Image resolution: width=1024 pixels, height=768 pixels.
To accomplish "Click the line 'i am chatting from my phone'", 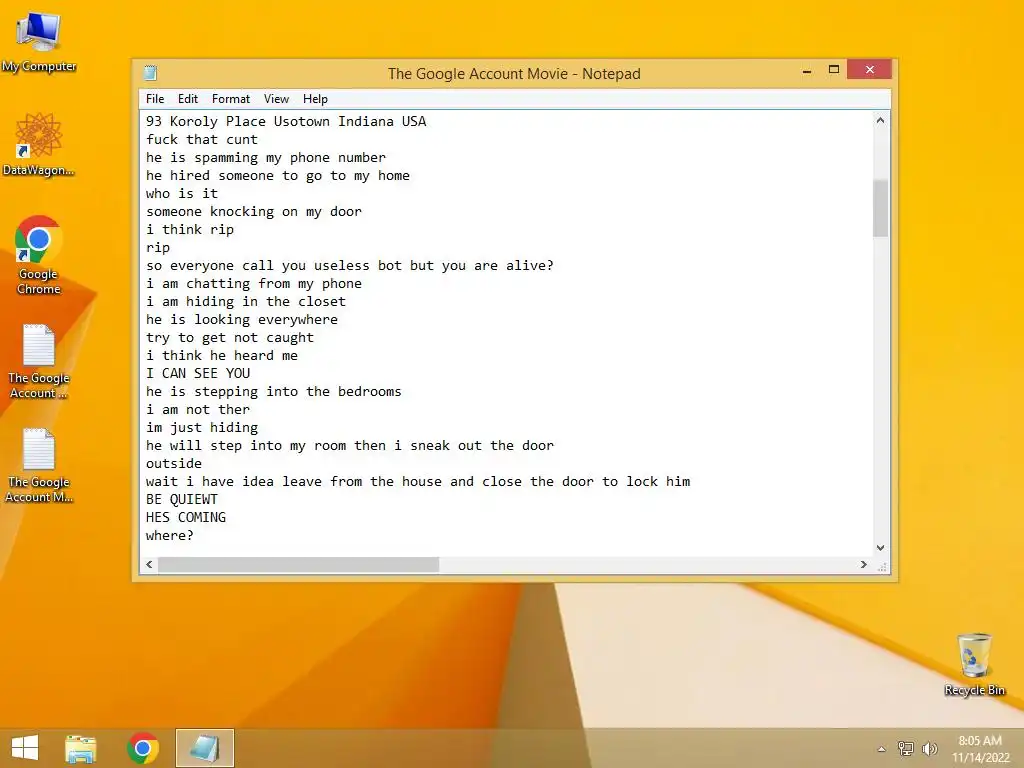I will [x=253, y=283].
